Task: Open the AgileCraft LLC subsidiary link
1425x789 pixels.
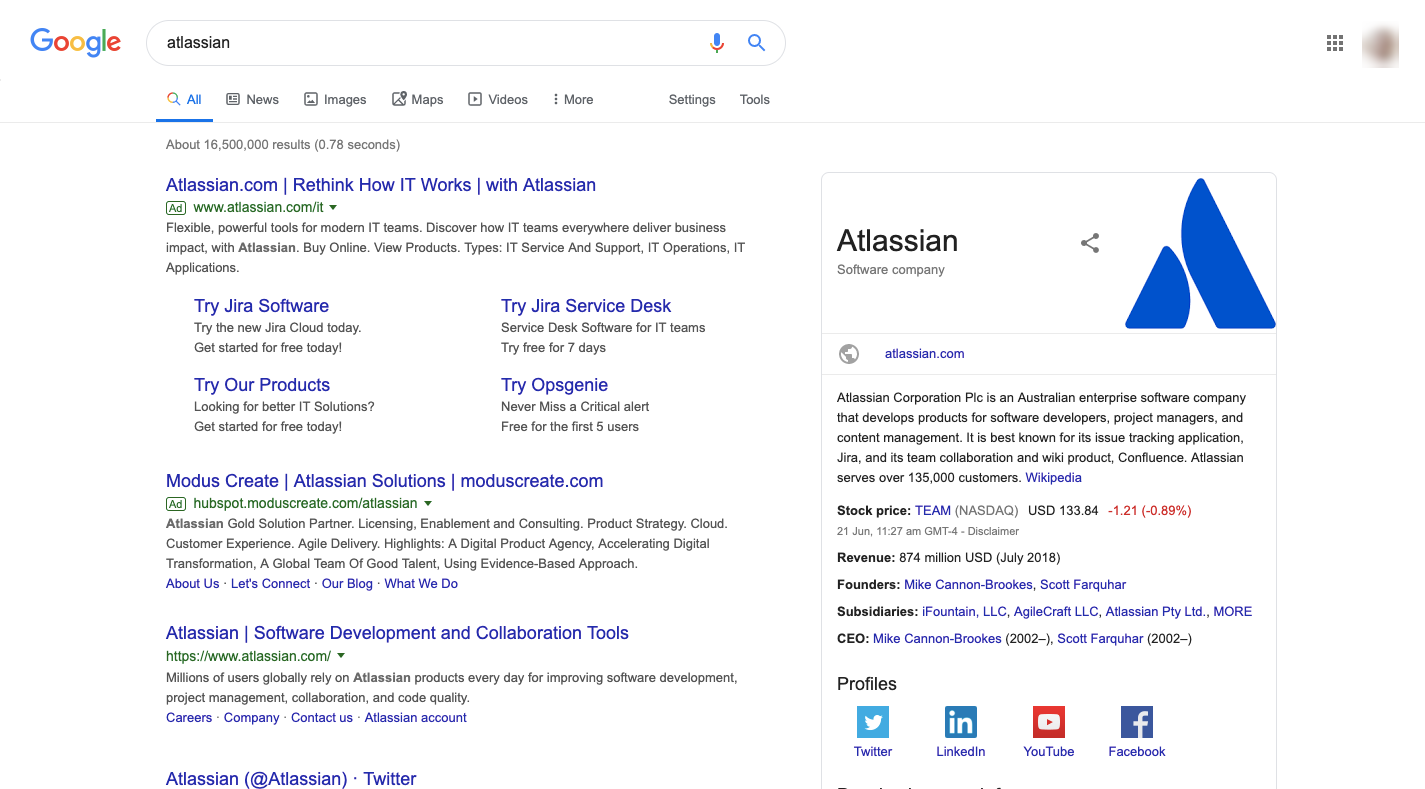Action: click(1056, 612)
